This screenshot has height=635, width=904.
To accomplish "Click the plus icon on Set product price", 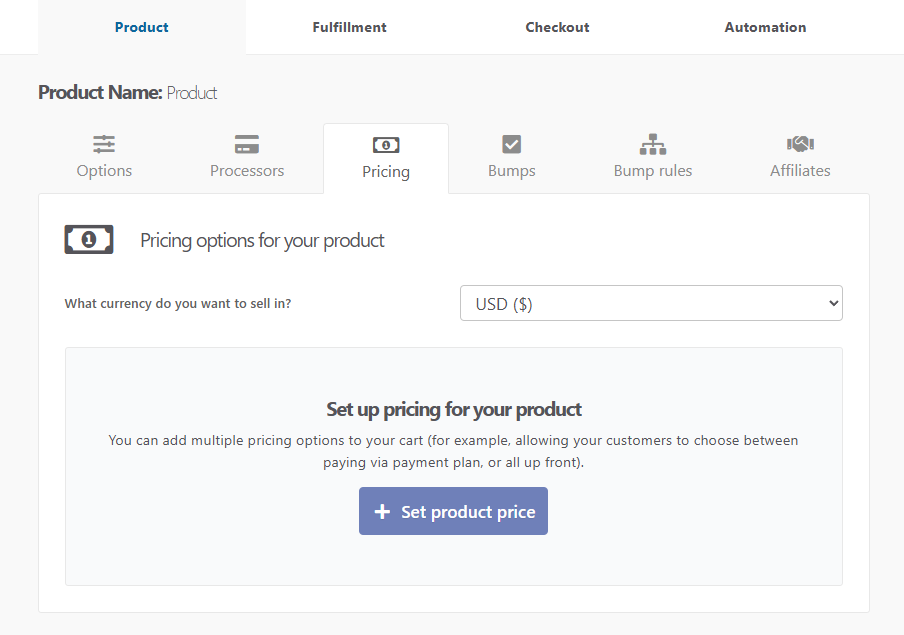I will 382,512.
